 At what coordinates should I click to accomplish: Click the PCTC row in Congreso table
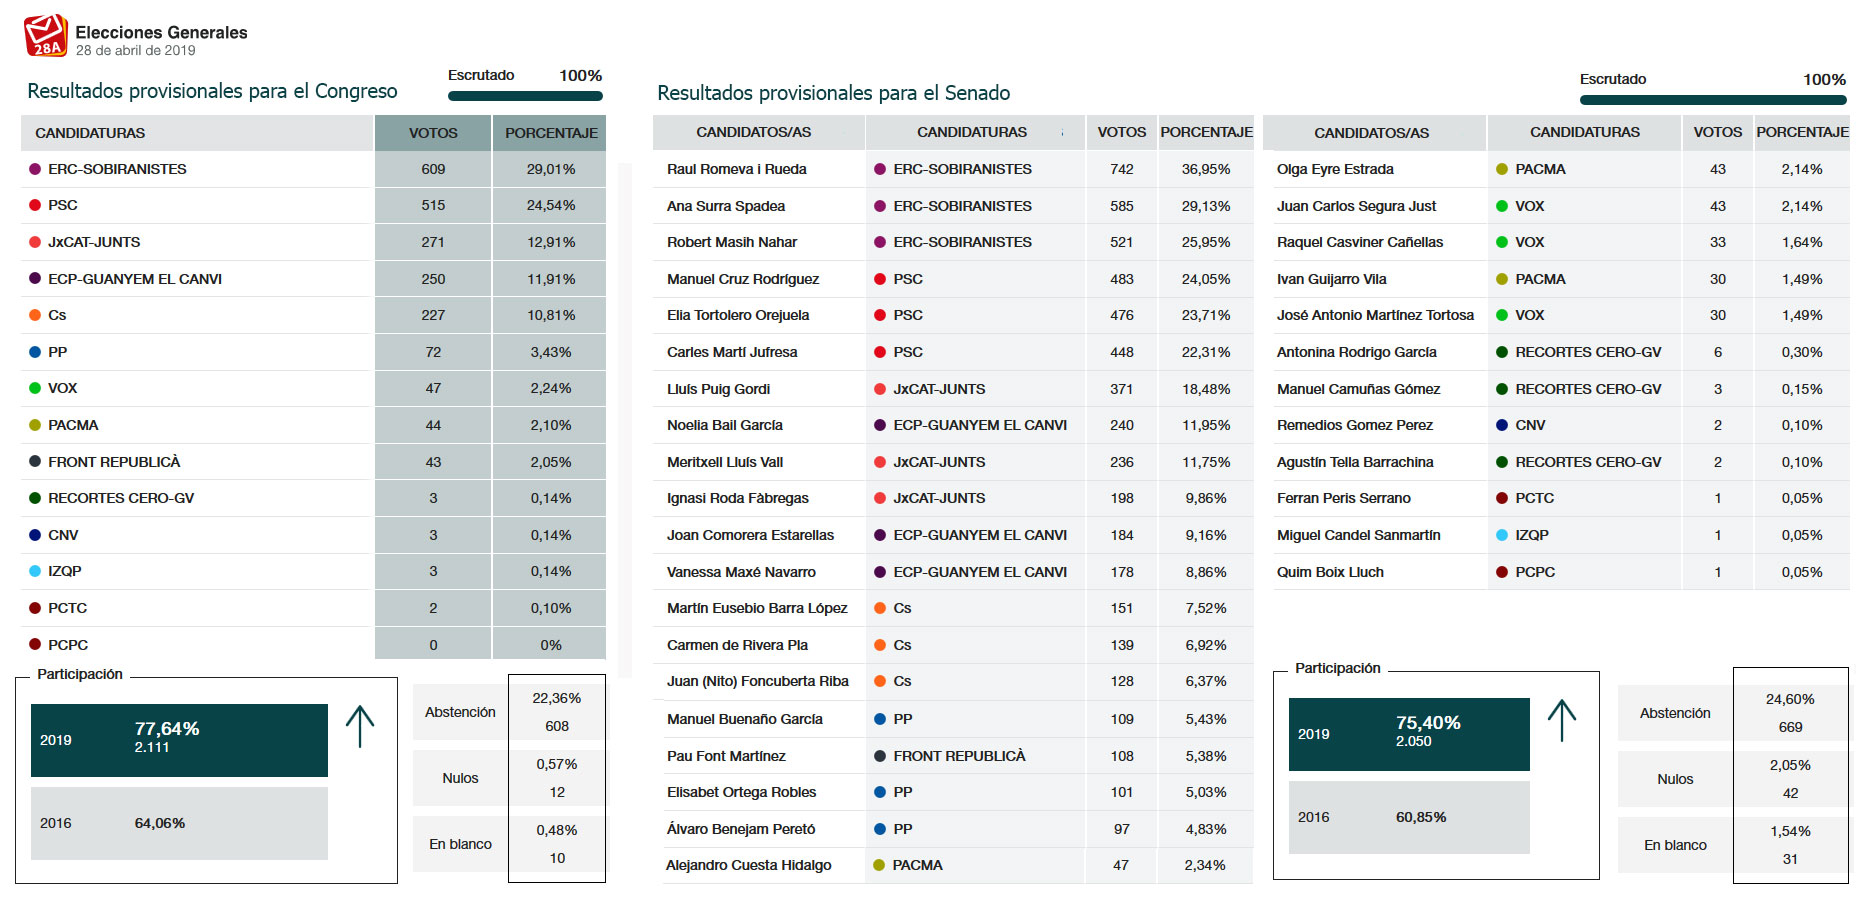coord(313,608)
